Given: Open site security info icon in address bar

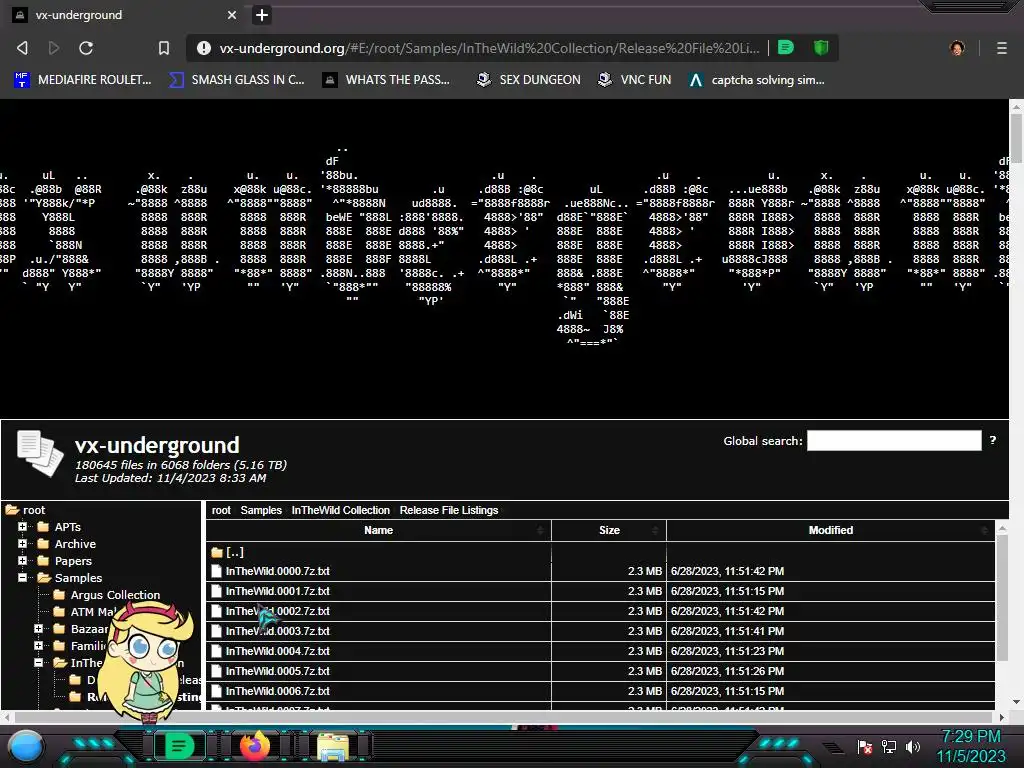Looking at the screenshot, I should point(204,48).
